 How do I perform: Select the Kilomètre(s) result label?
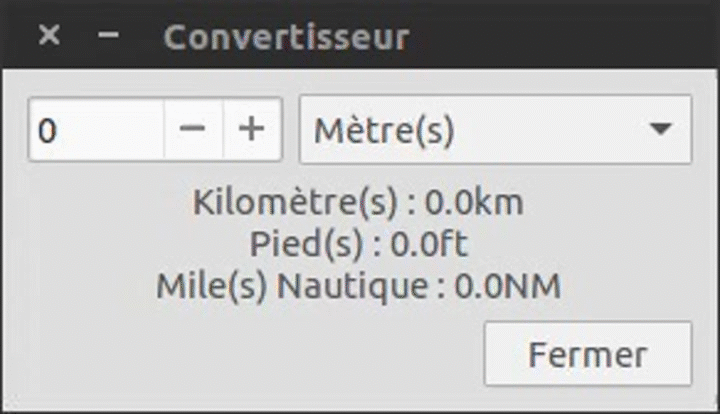pyautogui.click(x=298, y=203)
